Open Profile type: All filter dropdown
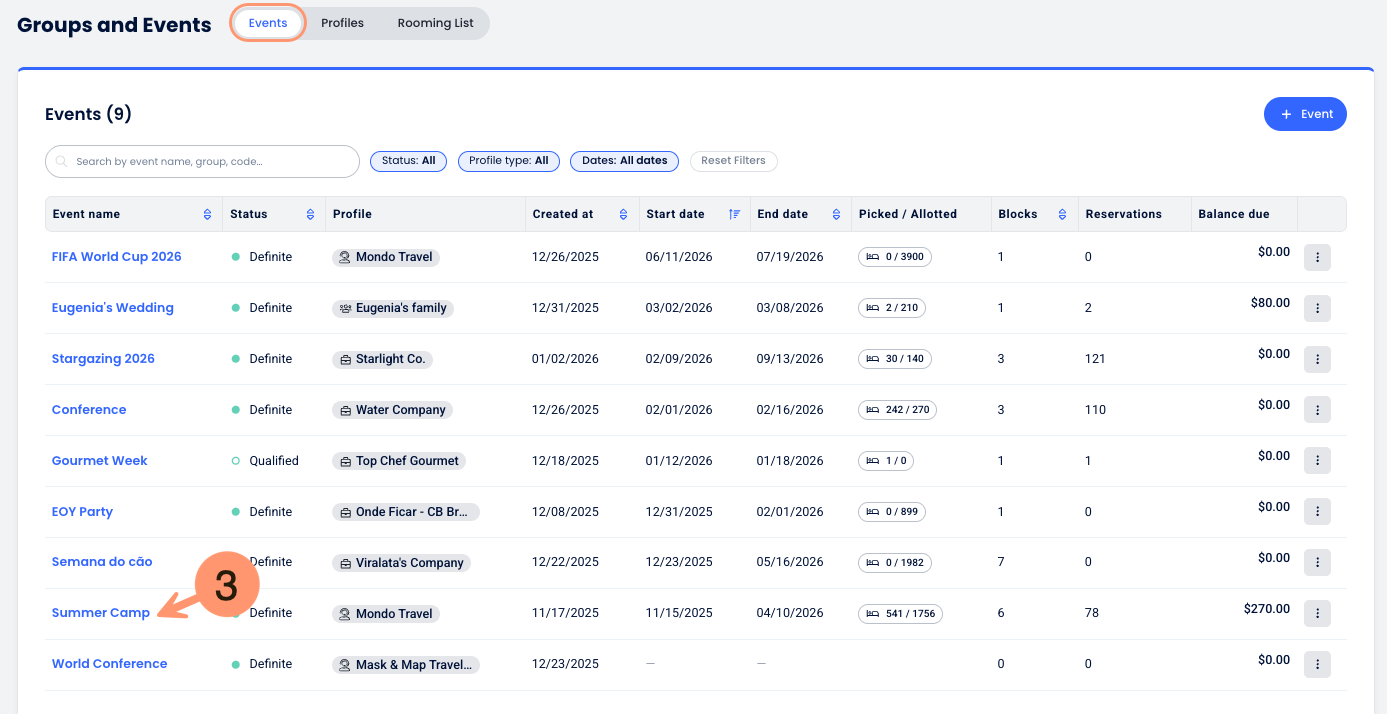The width and height of the screenshot is (1387, 714). 508,161
